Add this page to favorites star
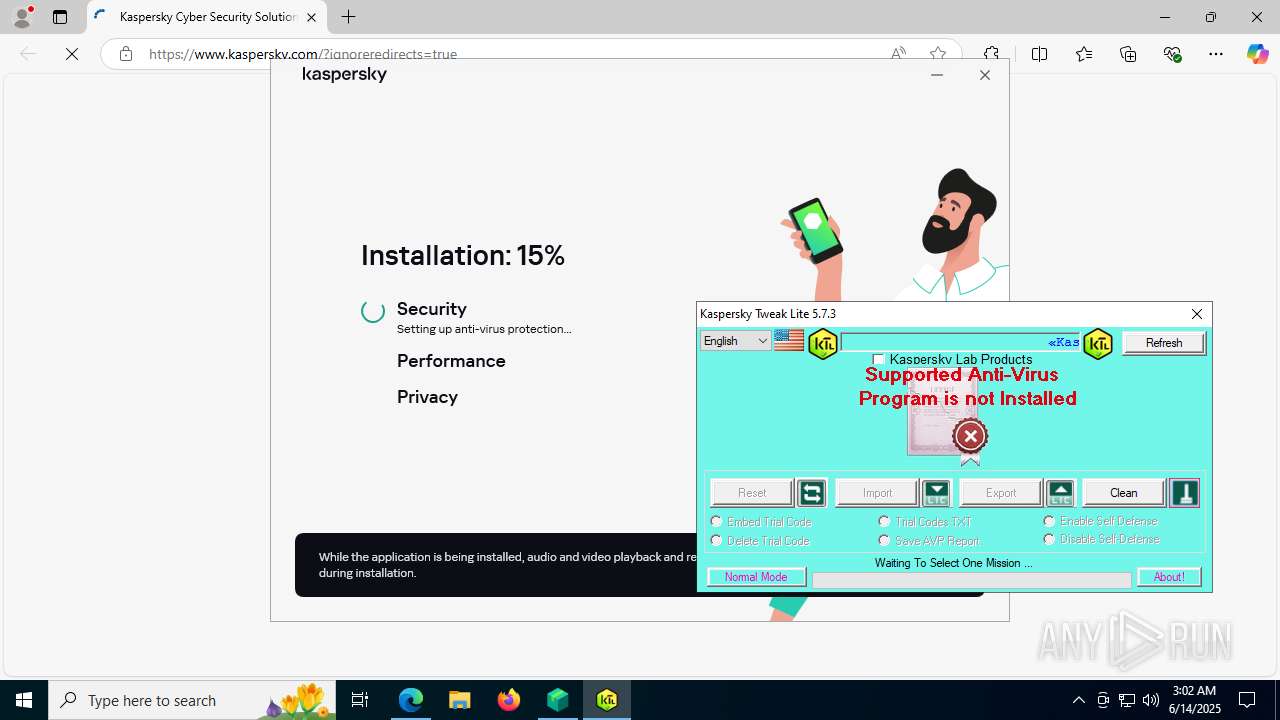This screenshot has height=720, width=1280. pyautogui.click(x=937, y=54)
